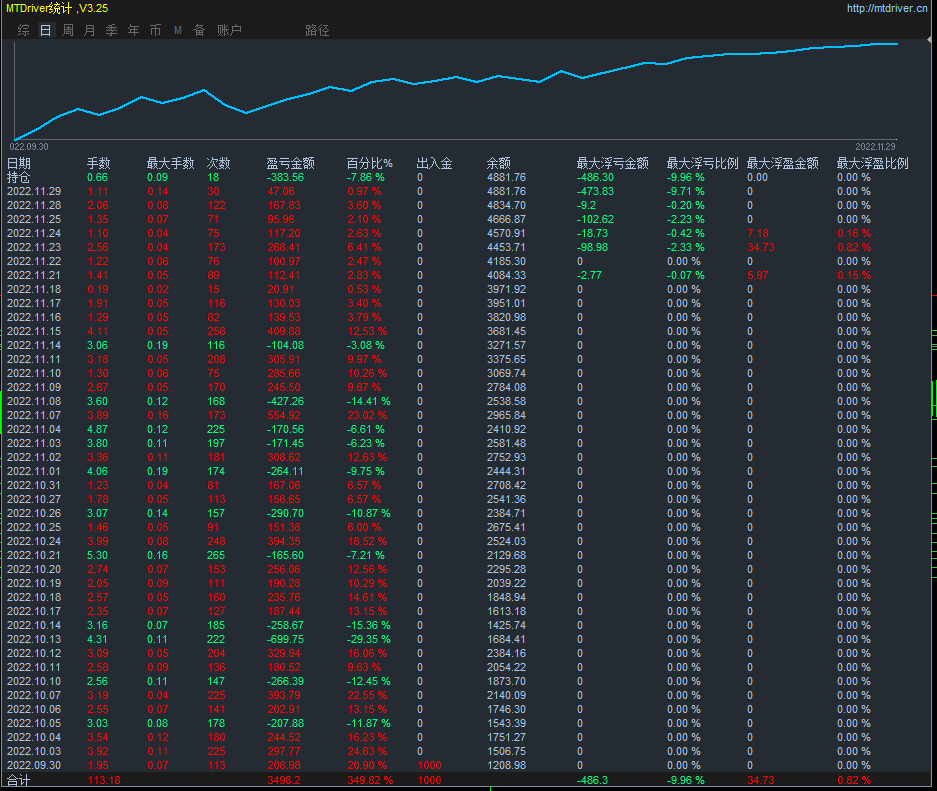937x791 pixels.
Task: Click the 次数 column header
Action: pyautogui.click(x=219, y=163)
